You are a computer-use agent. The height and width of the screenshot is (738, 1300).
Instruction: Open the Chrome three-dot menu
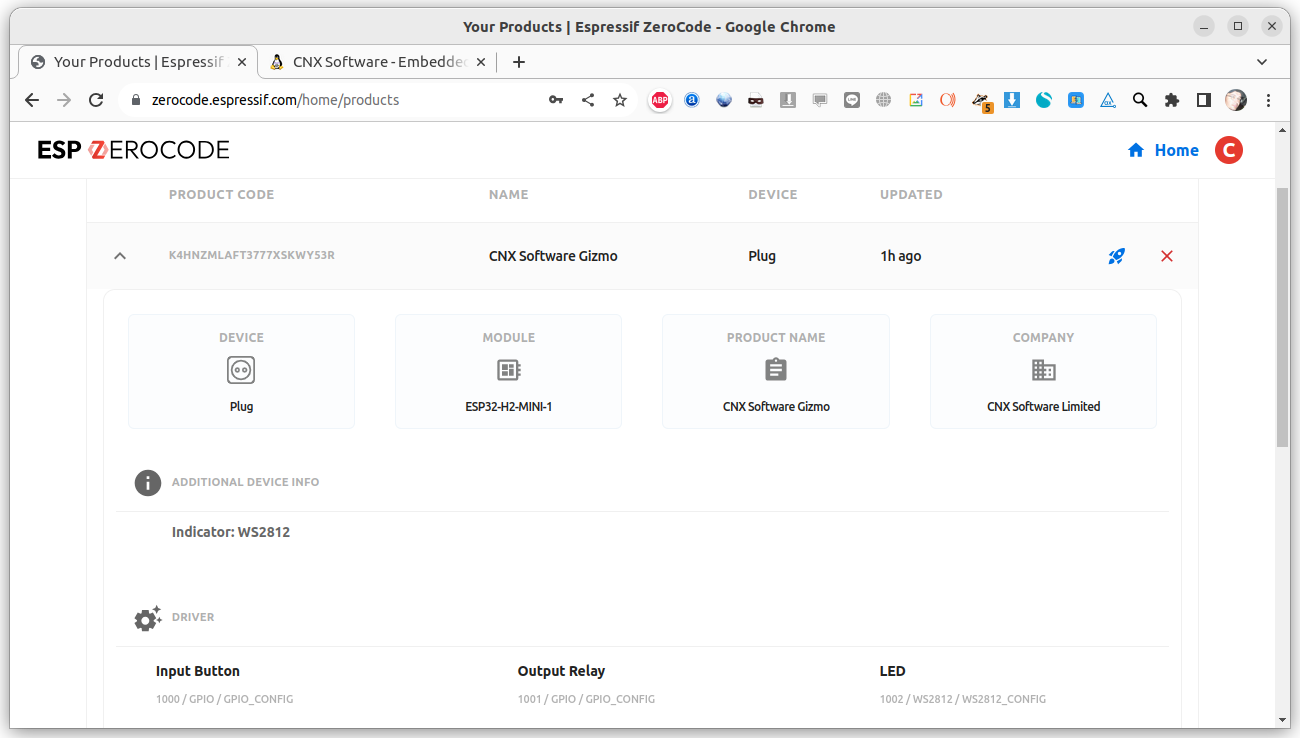point(1268,100)
